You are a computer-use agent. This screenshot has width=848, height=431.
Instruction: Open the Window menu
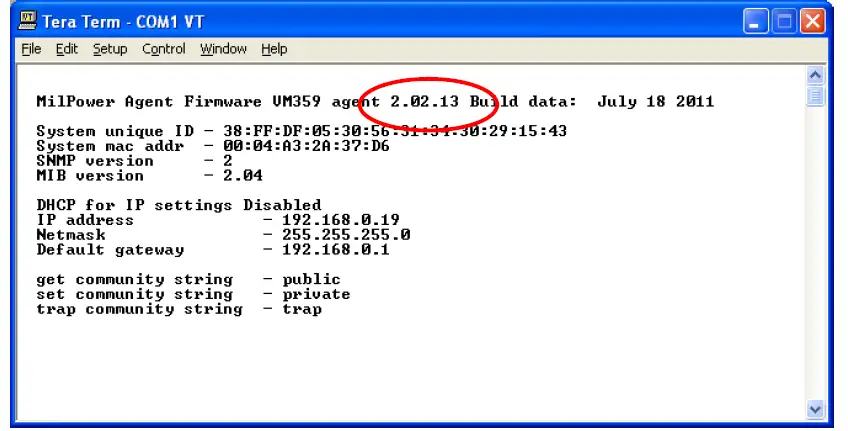tap(223, 49)
